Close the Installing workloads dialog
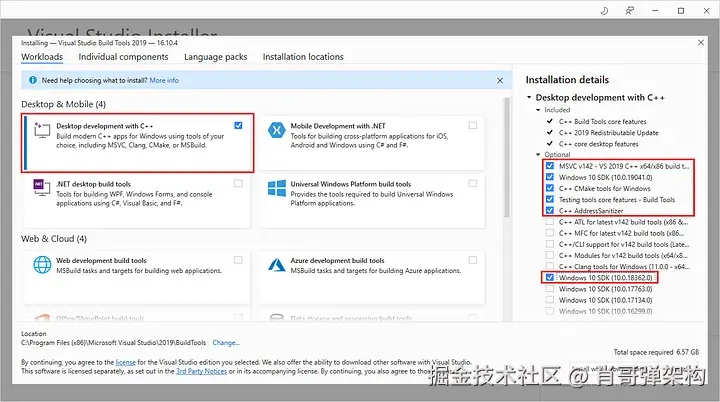The image size is (720, 402). (701, 43)
